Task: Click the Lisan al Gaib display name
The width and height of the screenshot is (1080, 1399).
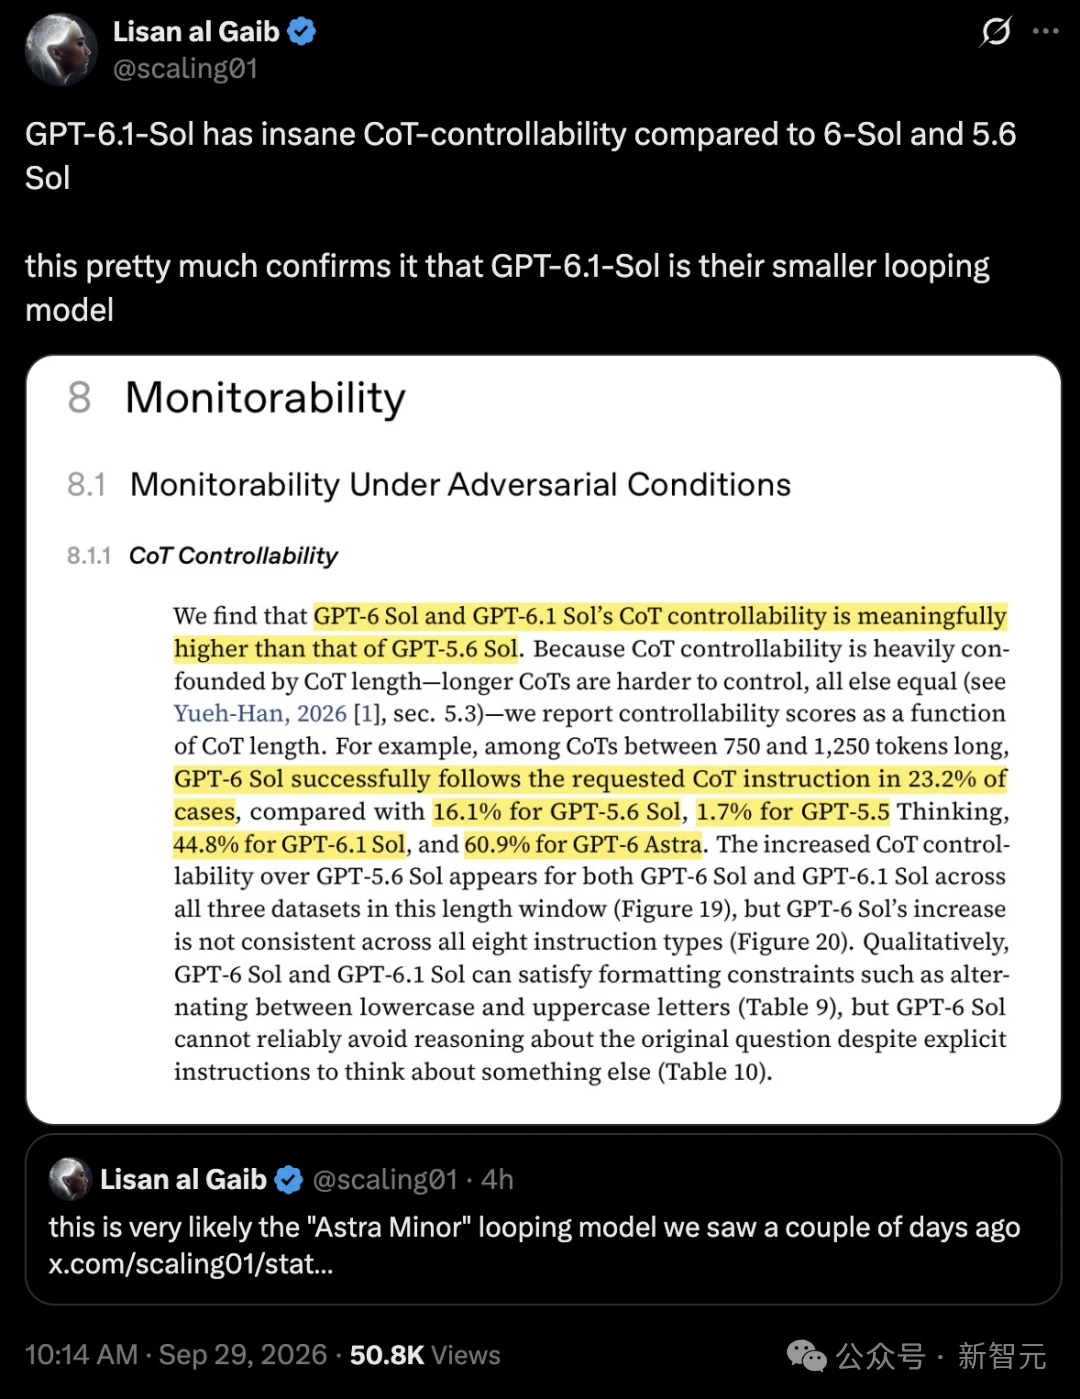Action: point(196,32)
